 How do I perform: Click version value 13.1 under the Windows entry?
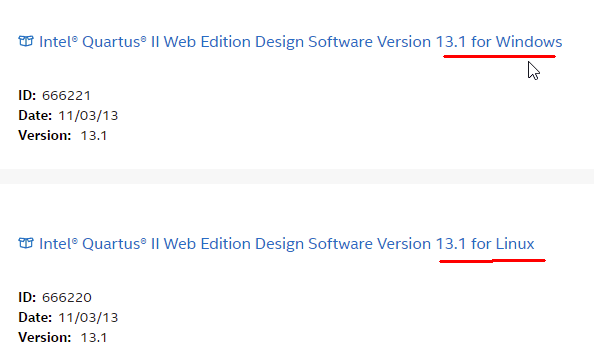[94, 136]
